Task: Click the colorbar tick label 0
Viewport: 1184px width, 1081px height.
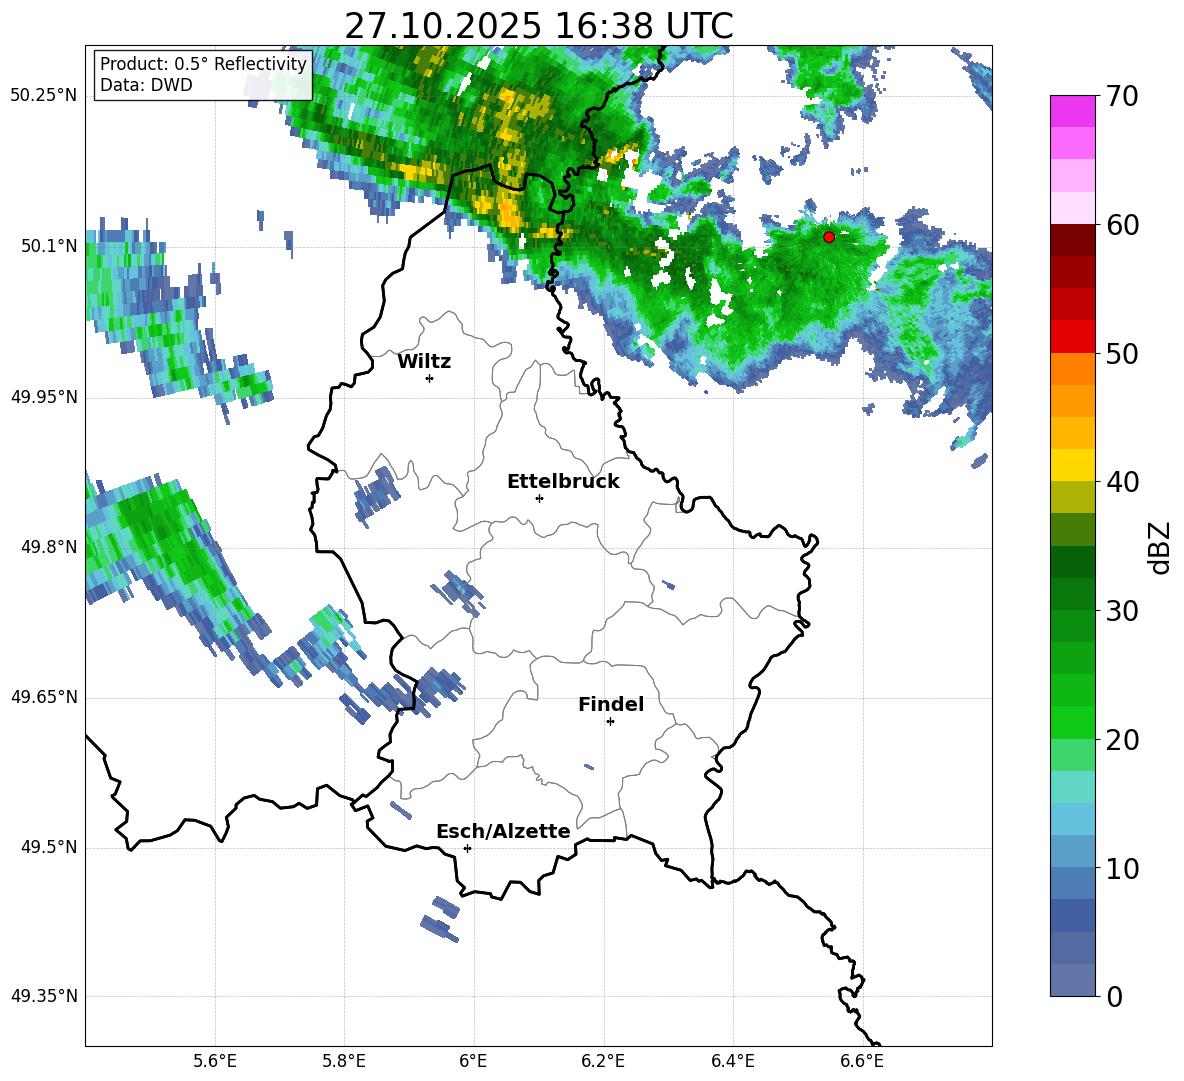Action: [x=1114, y=997]
